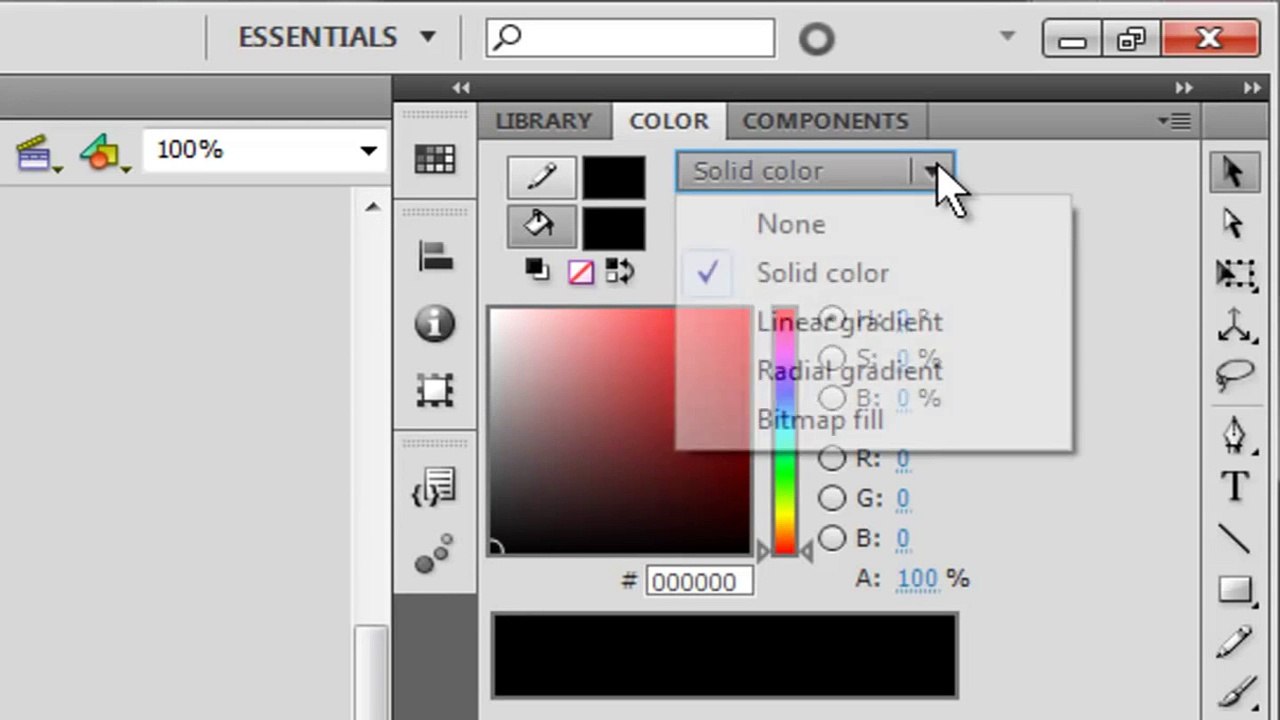Screen dimensions: 1280x720
Task: Select the 3D Rotation tool
Action: (x=1235, y=325)
